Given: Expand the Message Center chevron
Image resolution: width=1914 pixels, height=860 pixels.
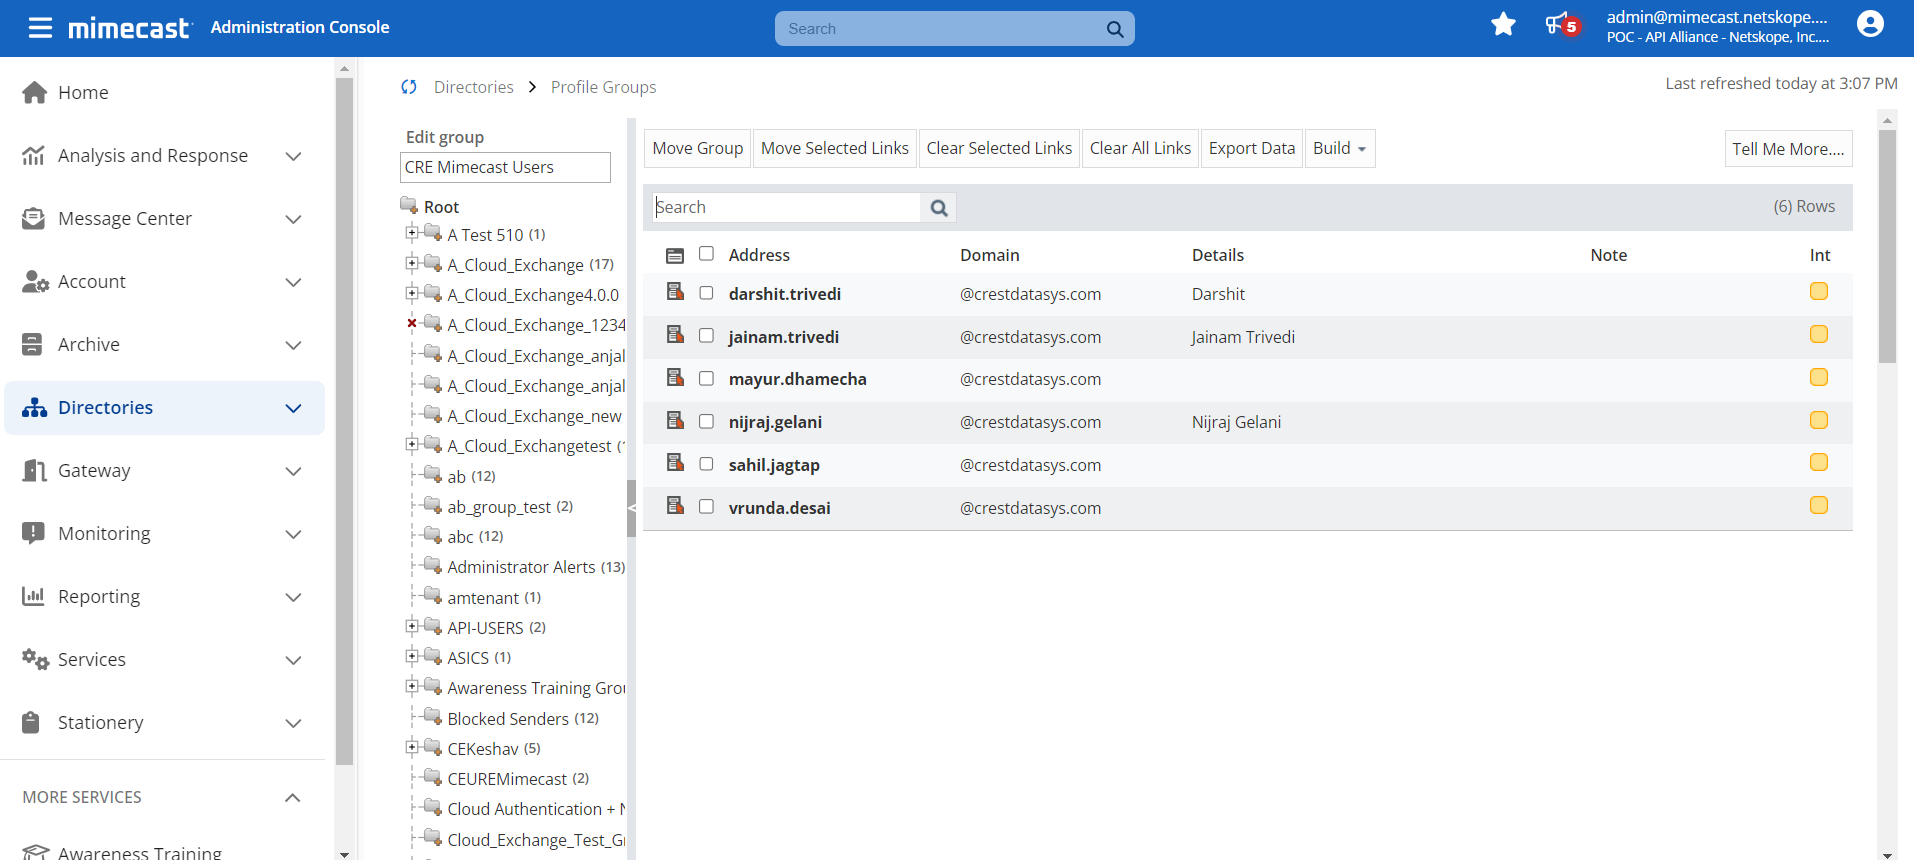Looking at the screenshot, I should tap(293, 219).
